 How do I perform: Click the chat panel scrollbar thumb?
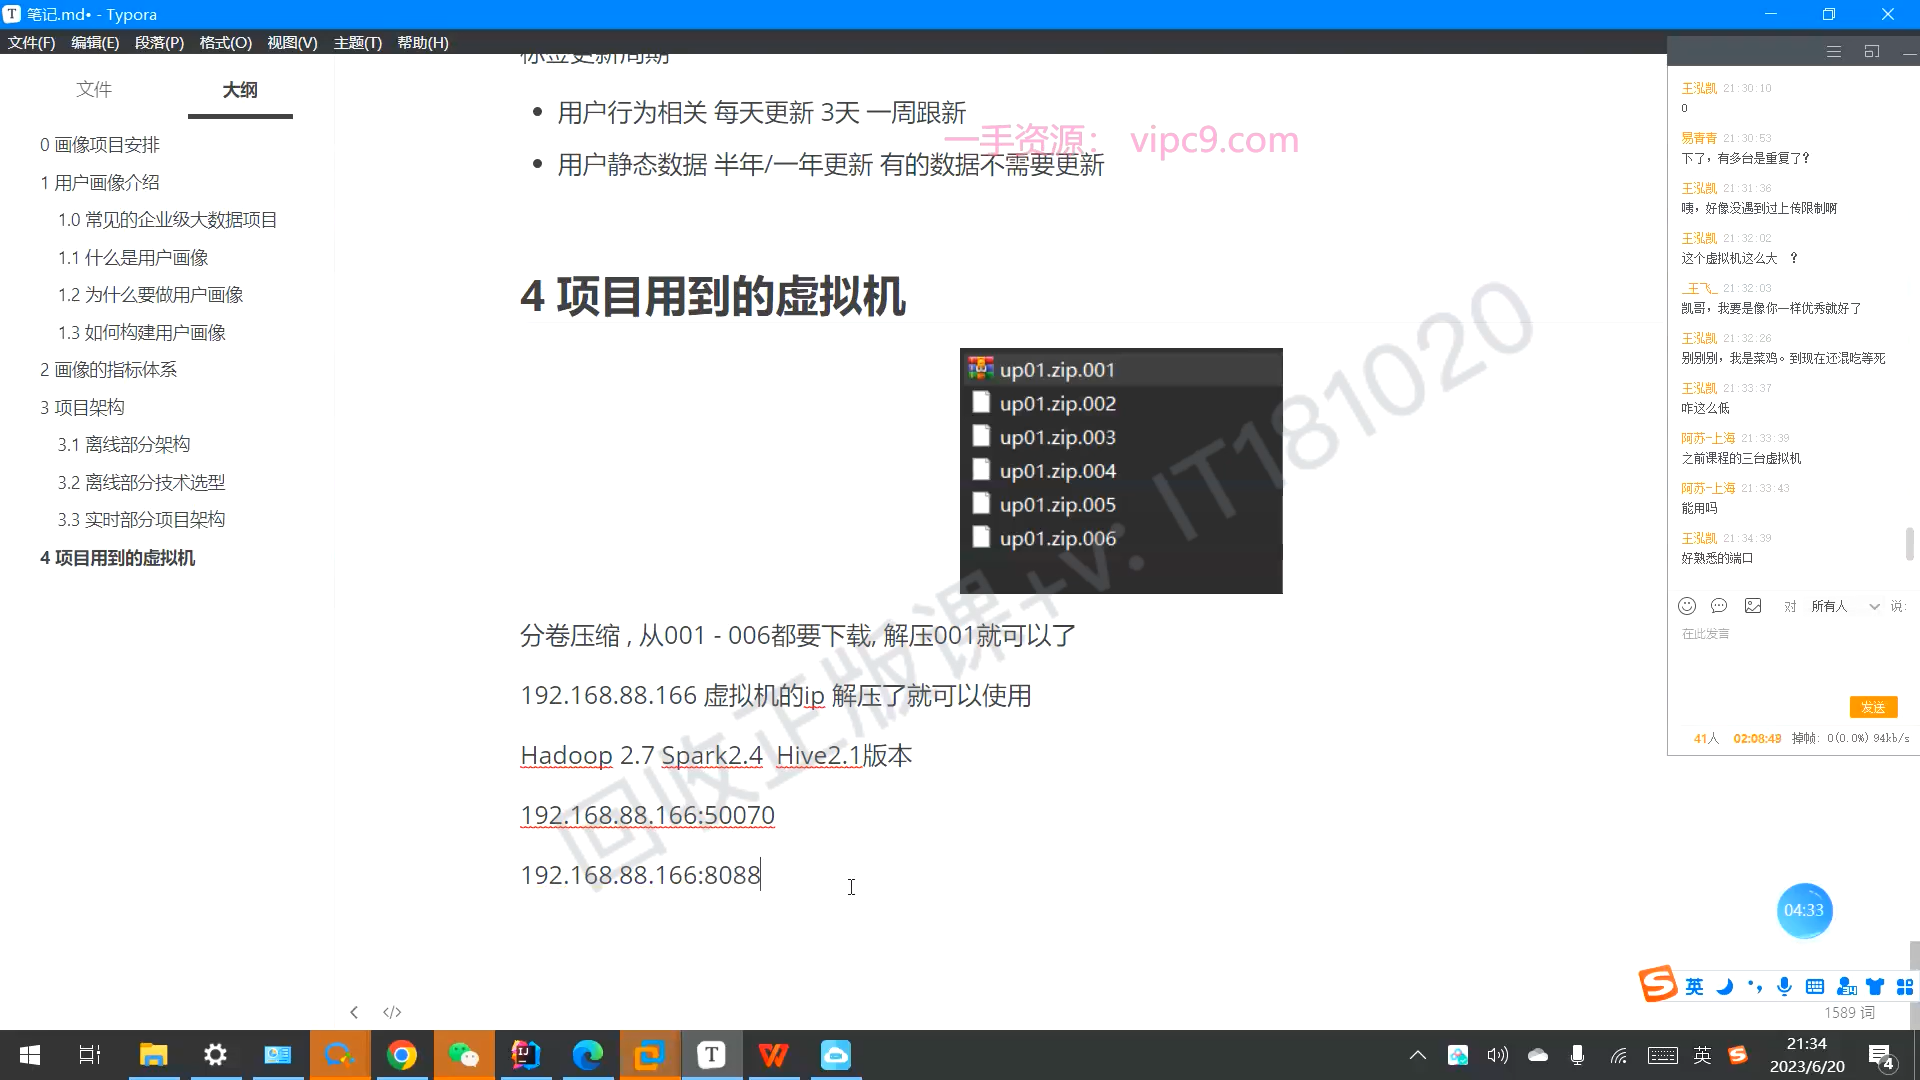(1909, 544)
